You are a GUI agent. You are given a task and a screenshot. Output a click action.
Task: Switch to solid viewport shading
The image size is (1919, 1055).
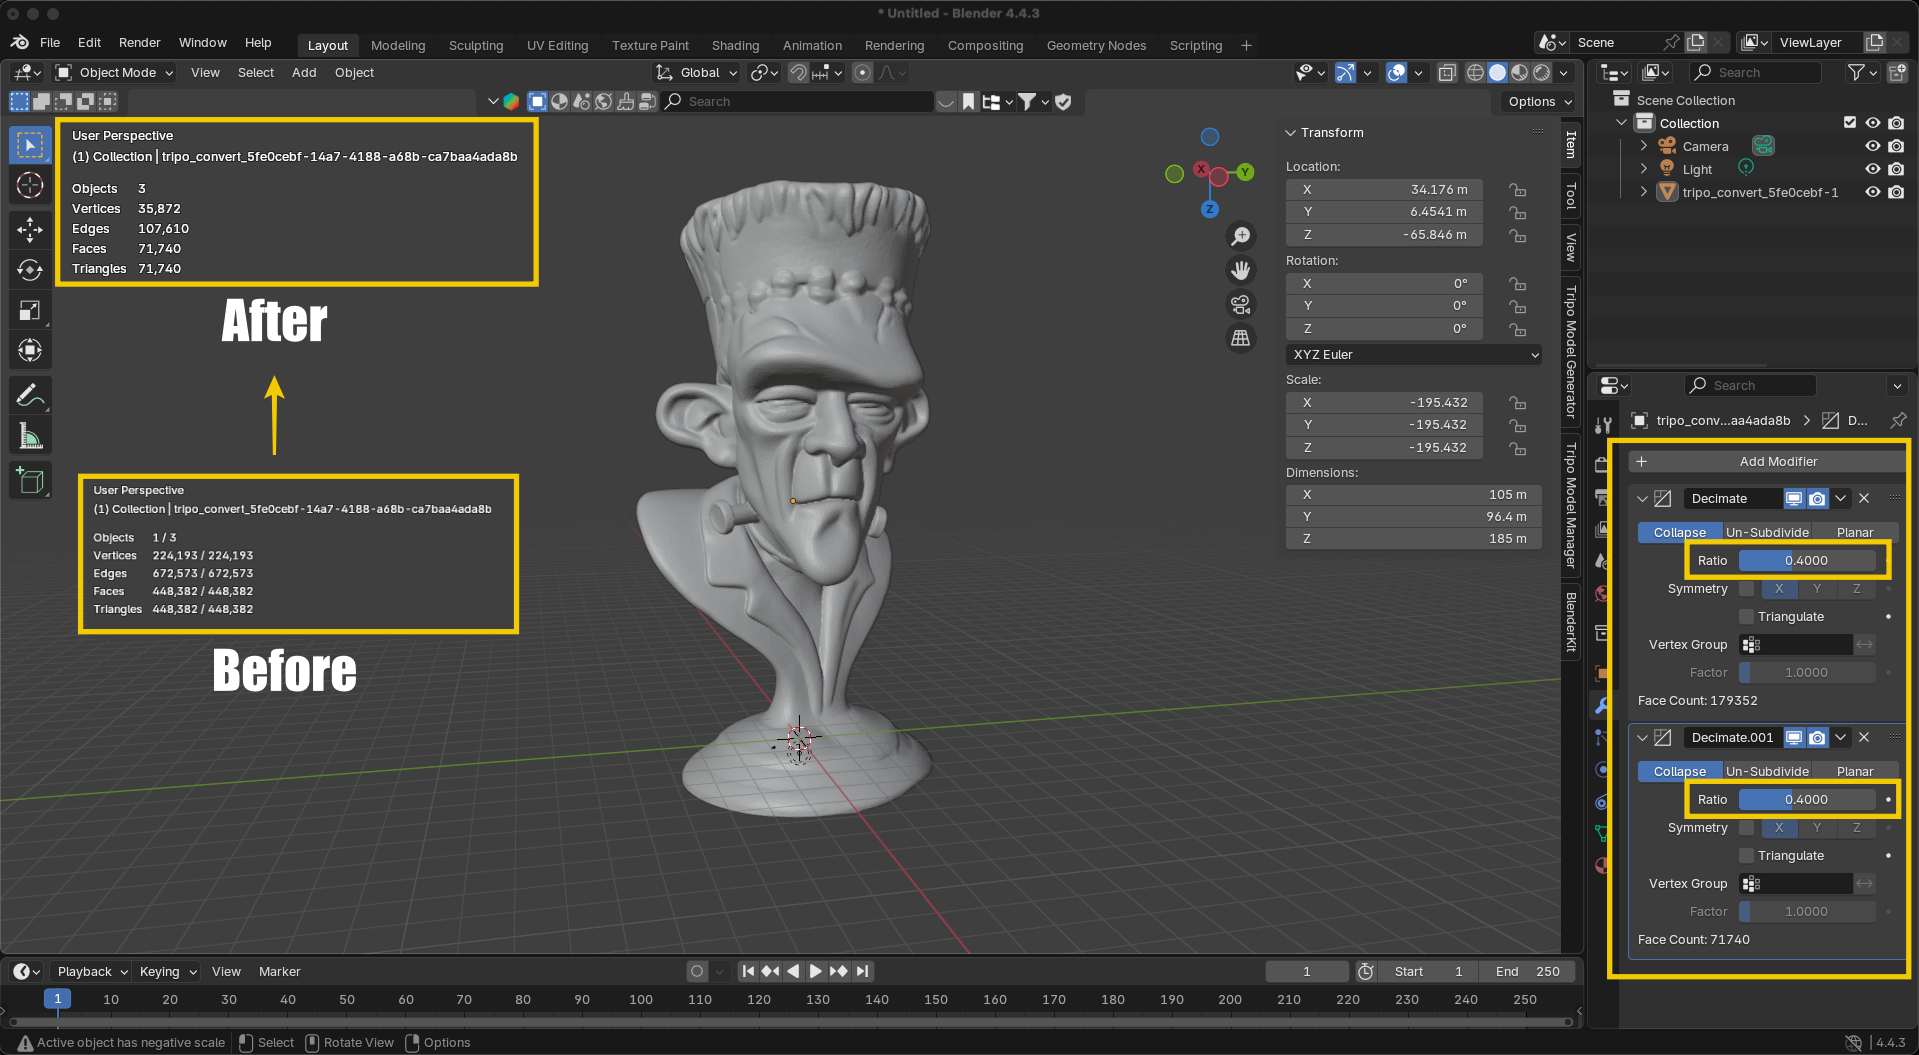(1497, 73)
